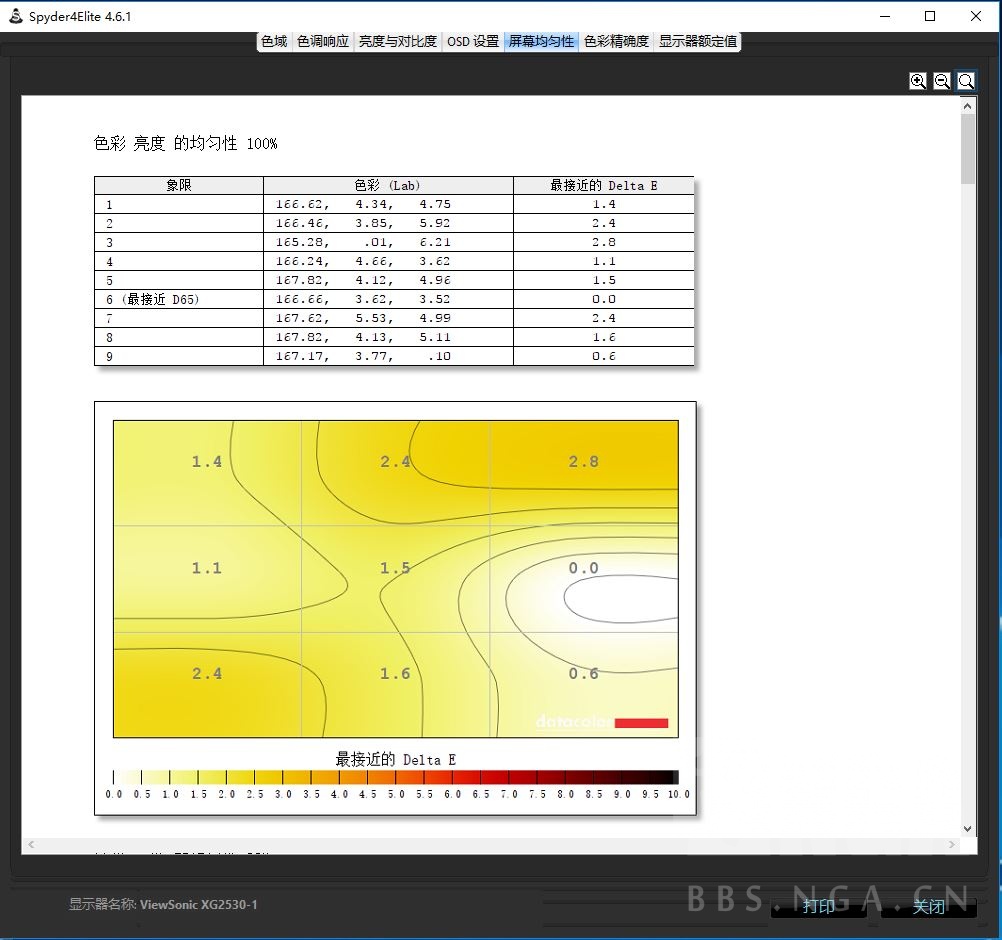The image size is (1002, 940).
Task: Click the Delta E cell 2.8 in table
Action: coord(603,242)
